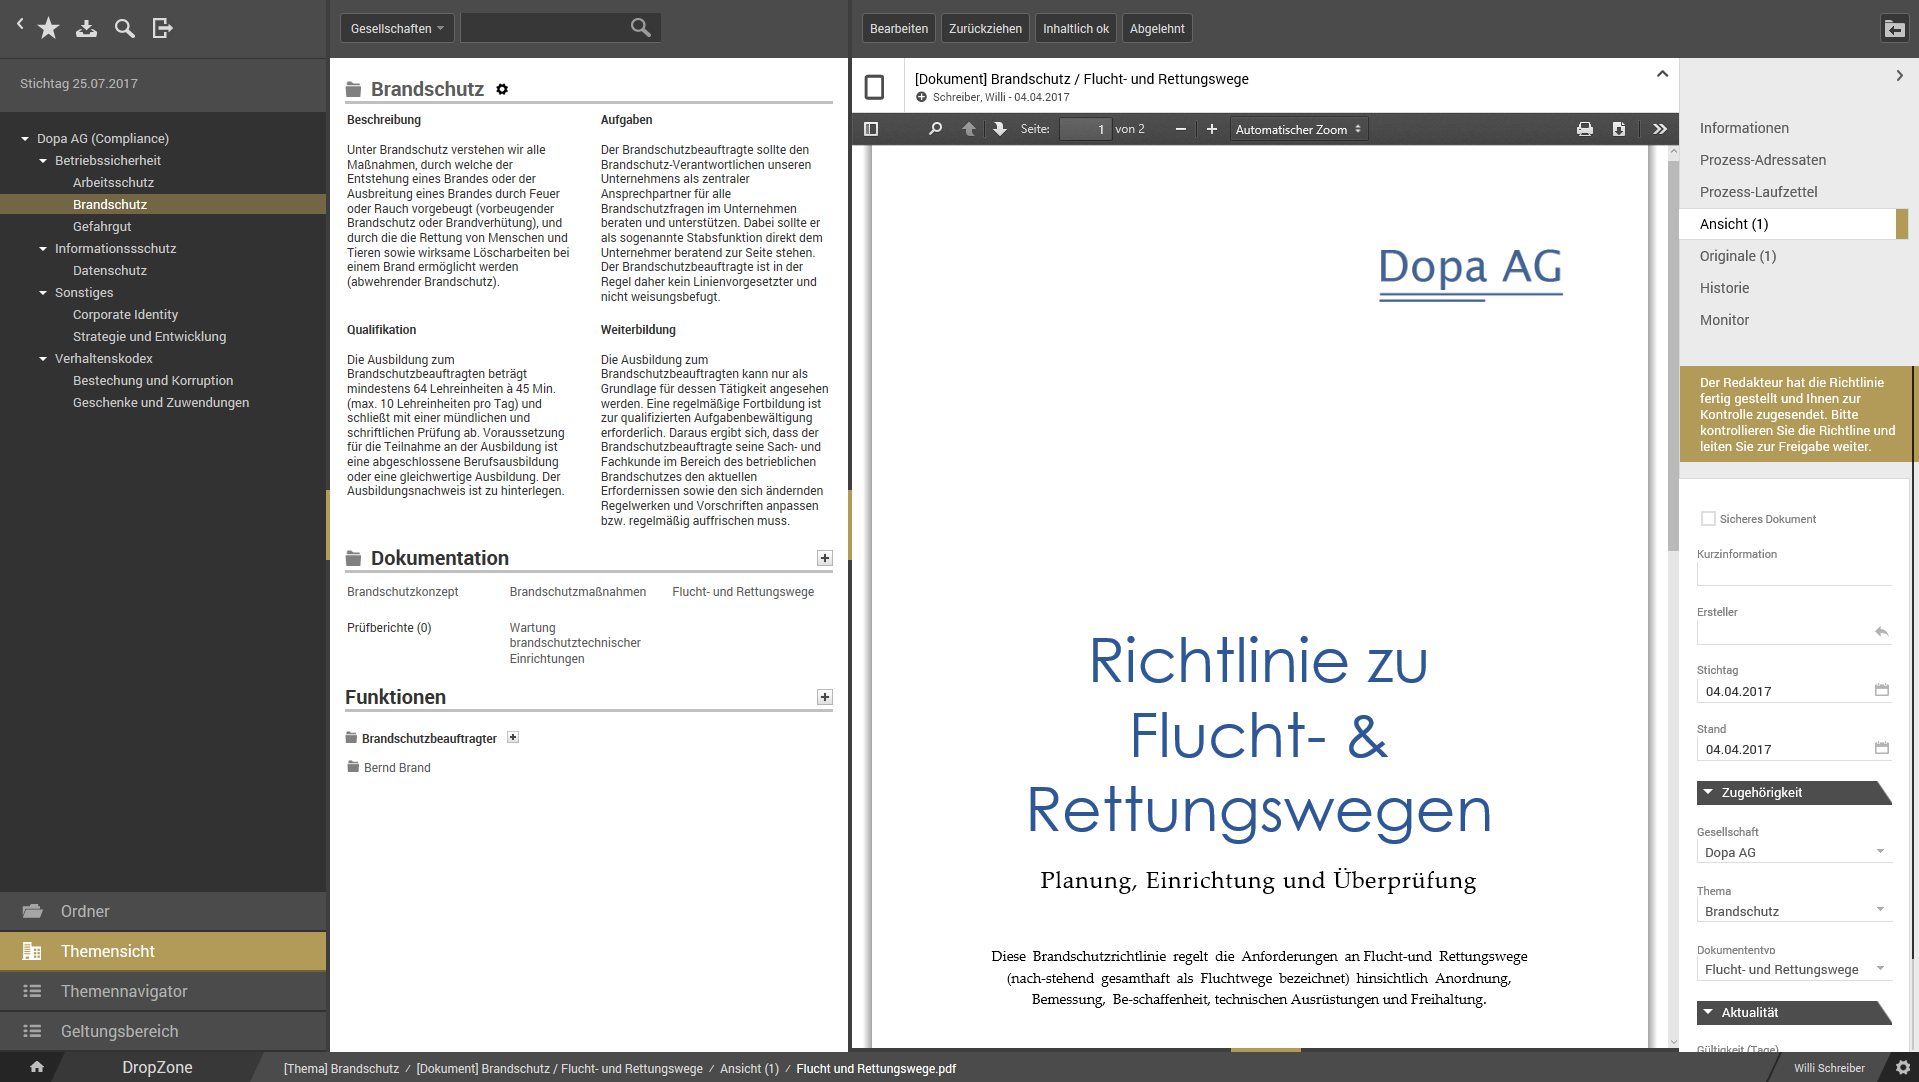This screenshot has width=1919, height=1082.
Task: Open more PDF tools double-chevron
Action: pyautogui.click(x=1660, y=129)
